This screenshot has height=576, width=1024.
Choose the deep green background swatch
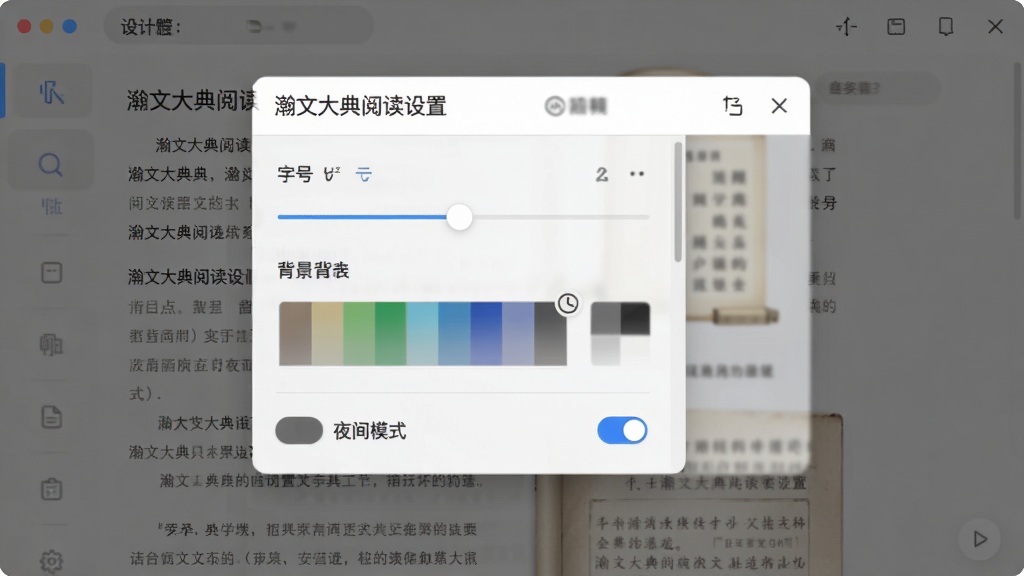pos(391,334)
